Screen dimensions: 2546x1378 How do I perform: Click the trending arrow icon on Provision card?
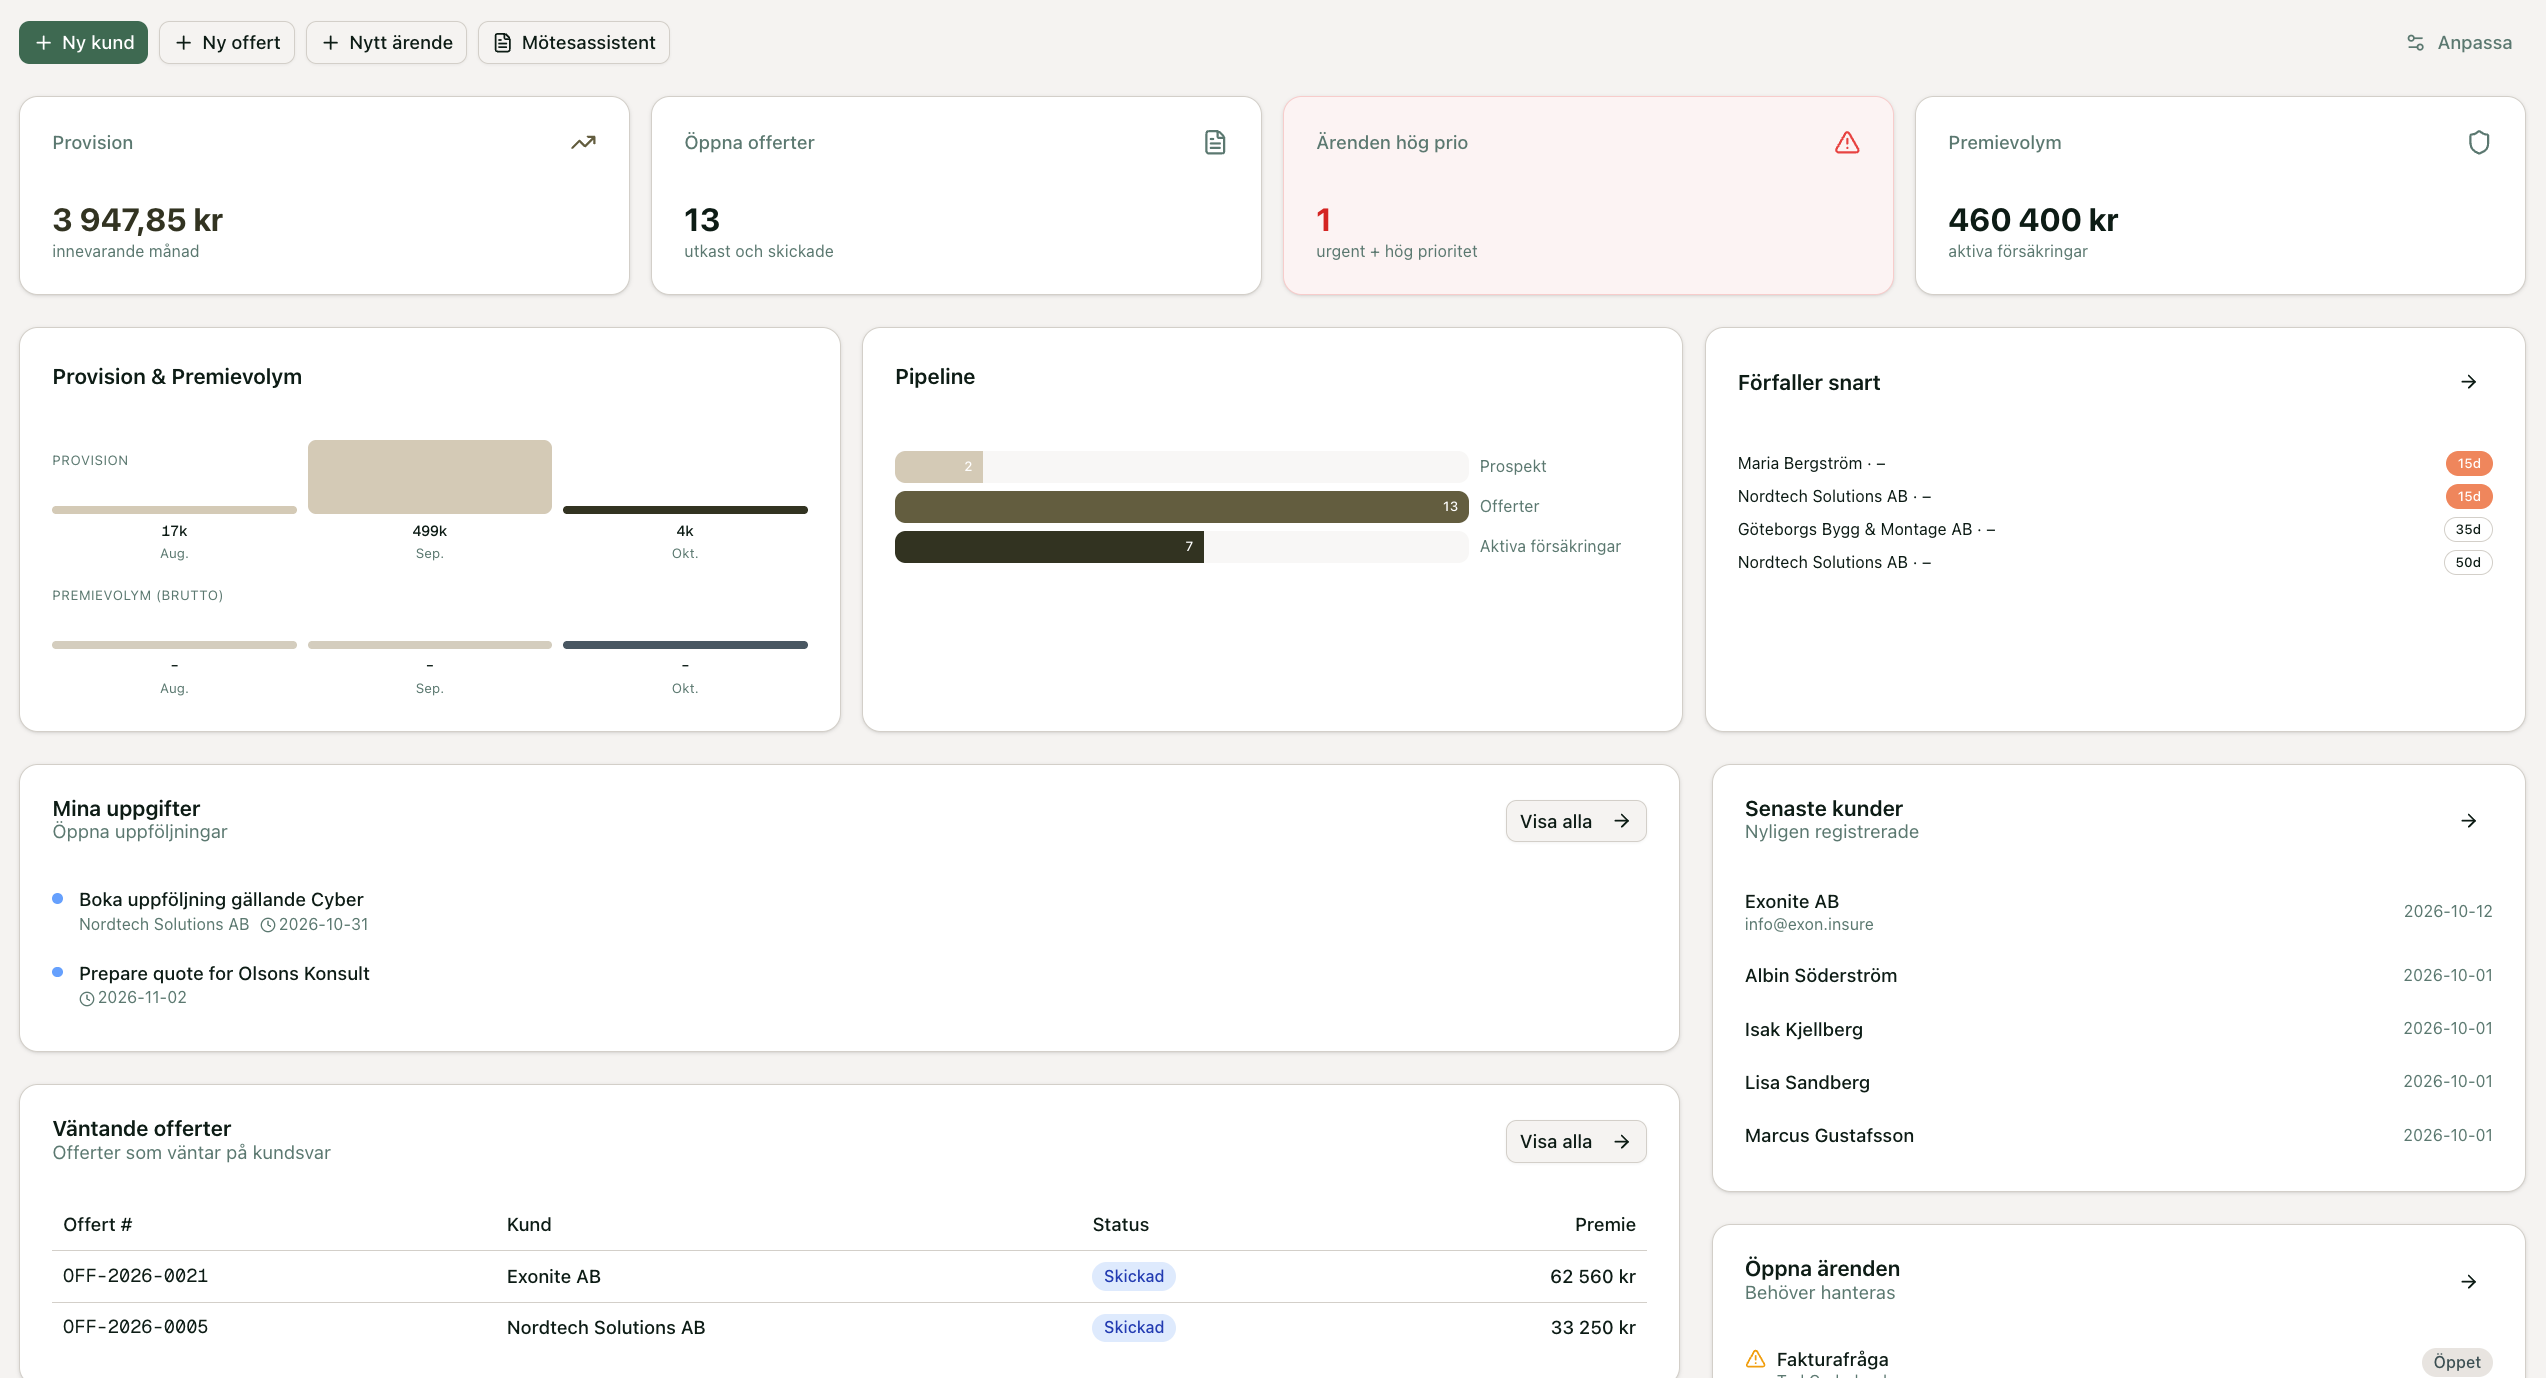[x=583, y=142]
